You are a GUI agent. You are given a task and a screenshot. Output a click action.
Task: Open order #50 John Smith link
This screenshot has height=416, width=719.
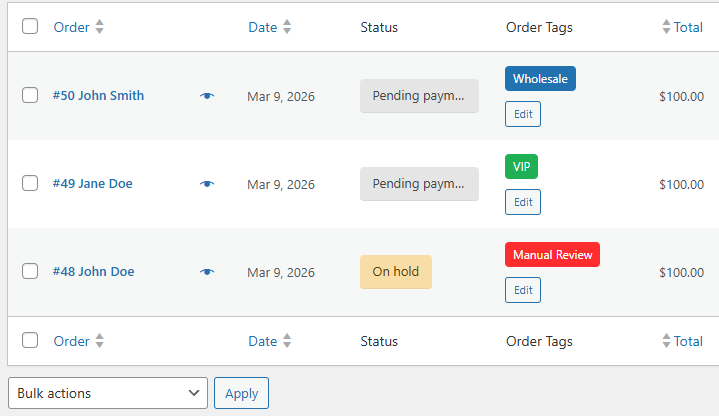pos(98,95)
